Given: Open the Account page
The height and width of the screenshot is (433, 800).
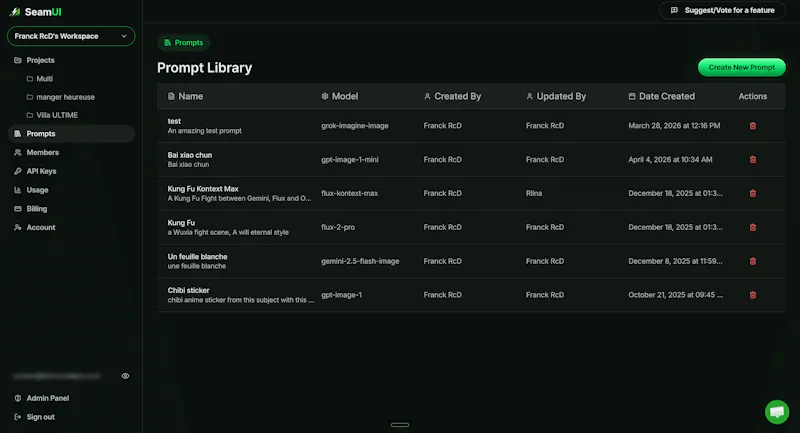Looking at the screenshot, I should coord(41,227).
